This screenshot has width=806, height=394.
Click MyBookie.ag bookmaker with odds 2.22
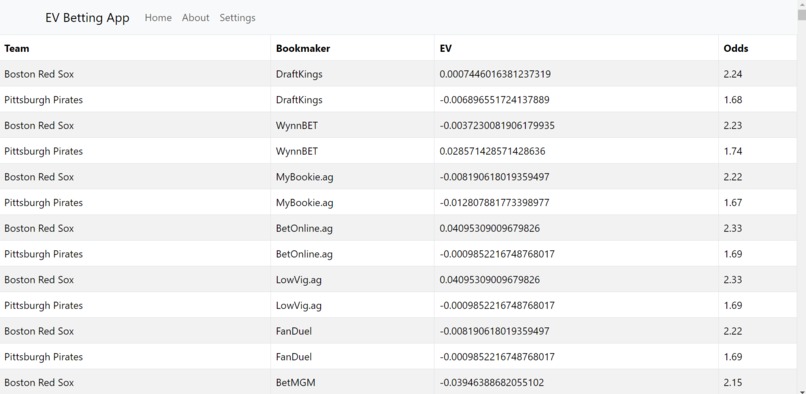point(304,177)
